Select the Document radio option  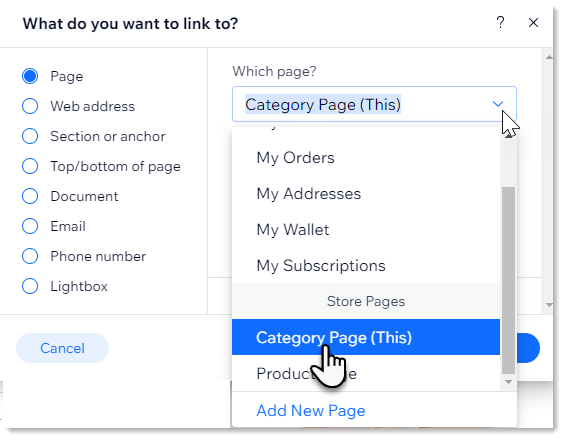(x=30, y=196)
